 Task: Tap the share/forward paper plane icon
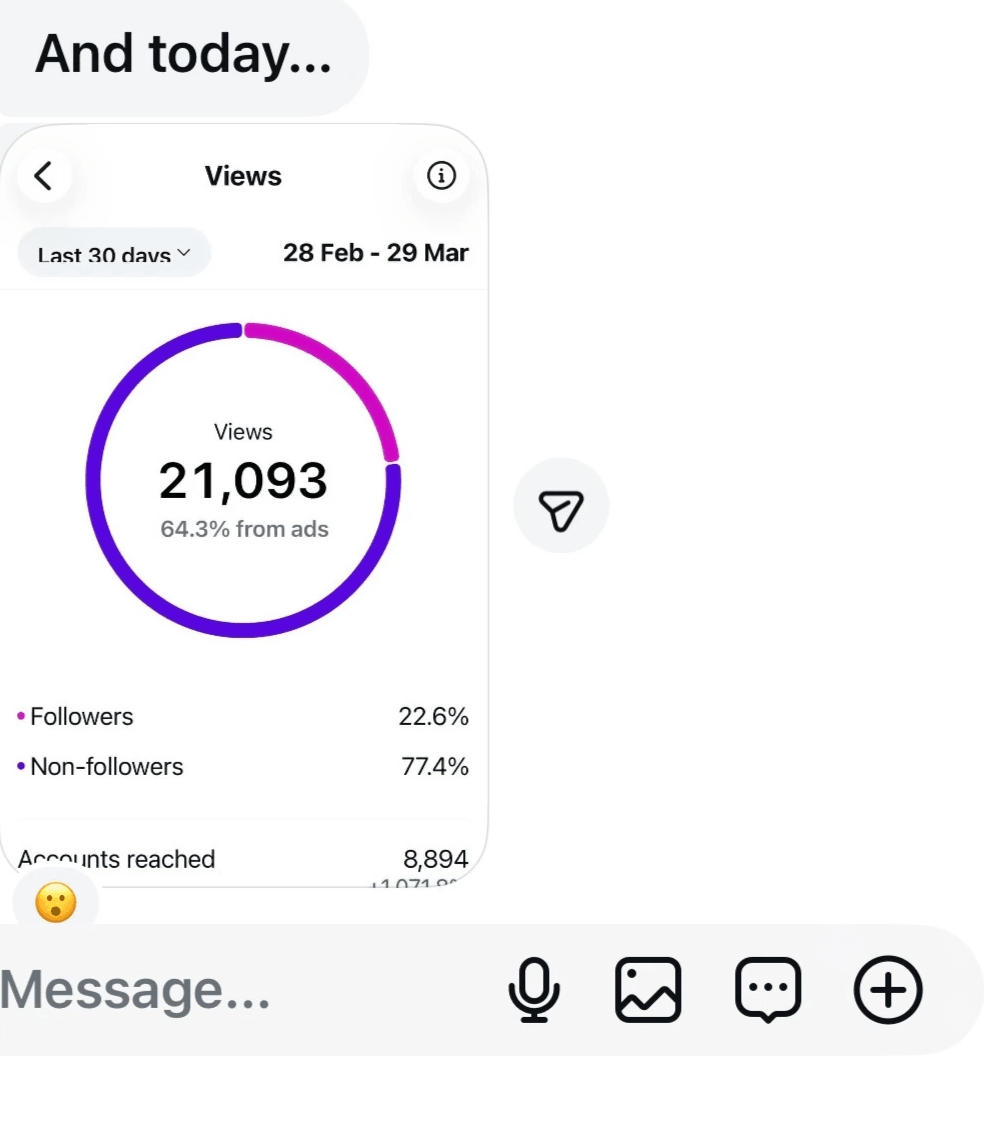pos(560,506)
